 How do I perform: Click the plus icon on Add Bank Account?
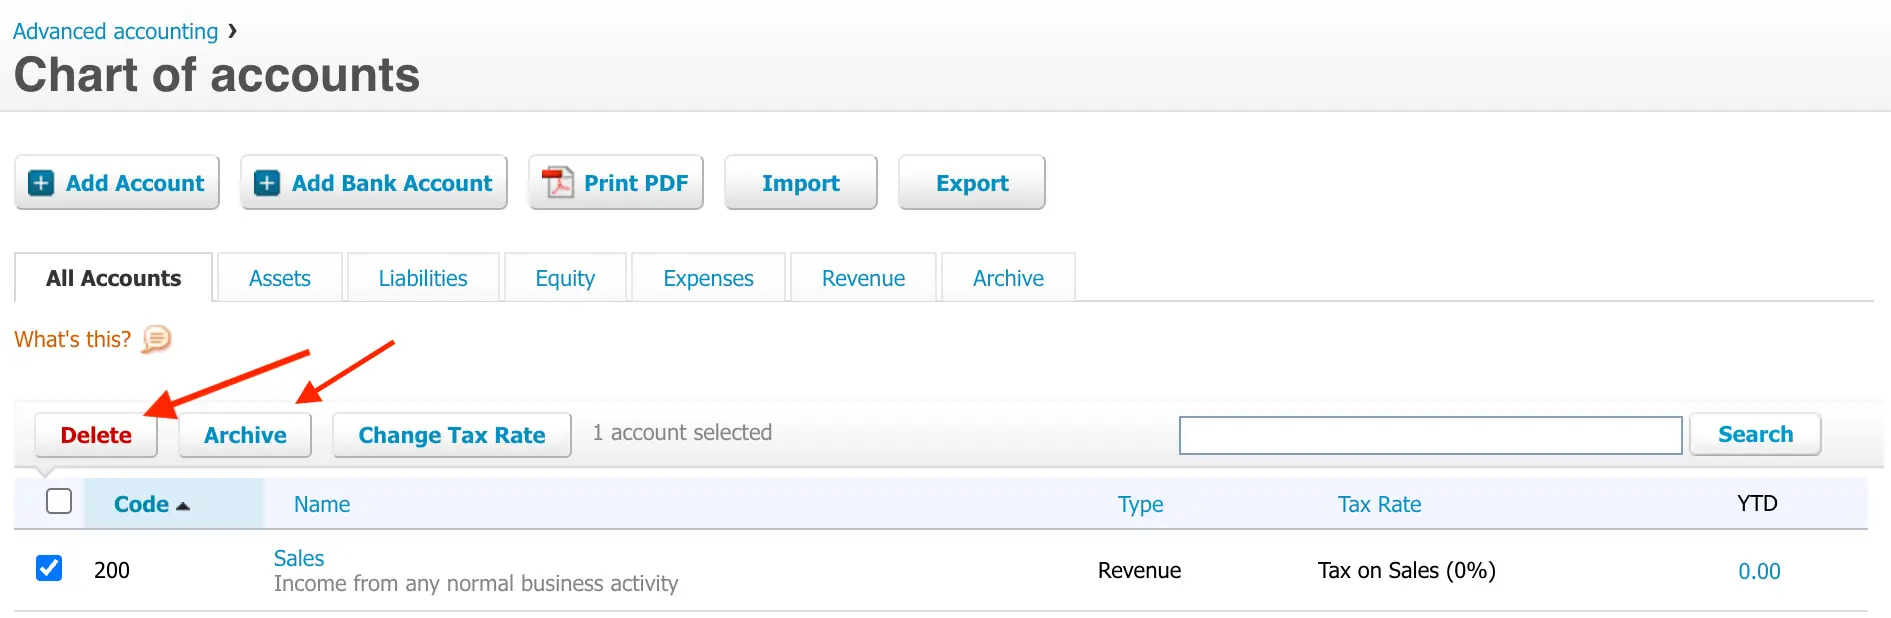pyautogui.click(x=267, y=183)
